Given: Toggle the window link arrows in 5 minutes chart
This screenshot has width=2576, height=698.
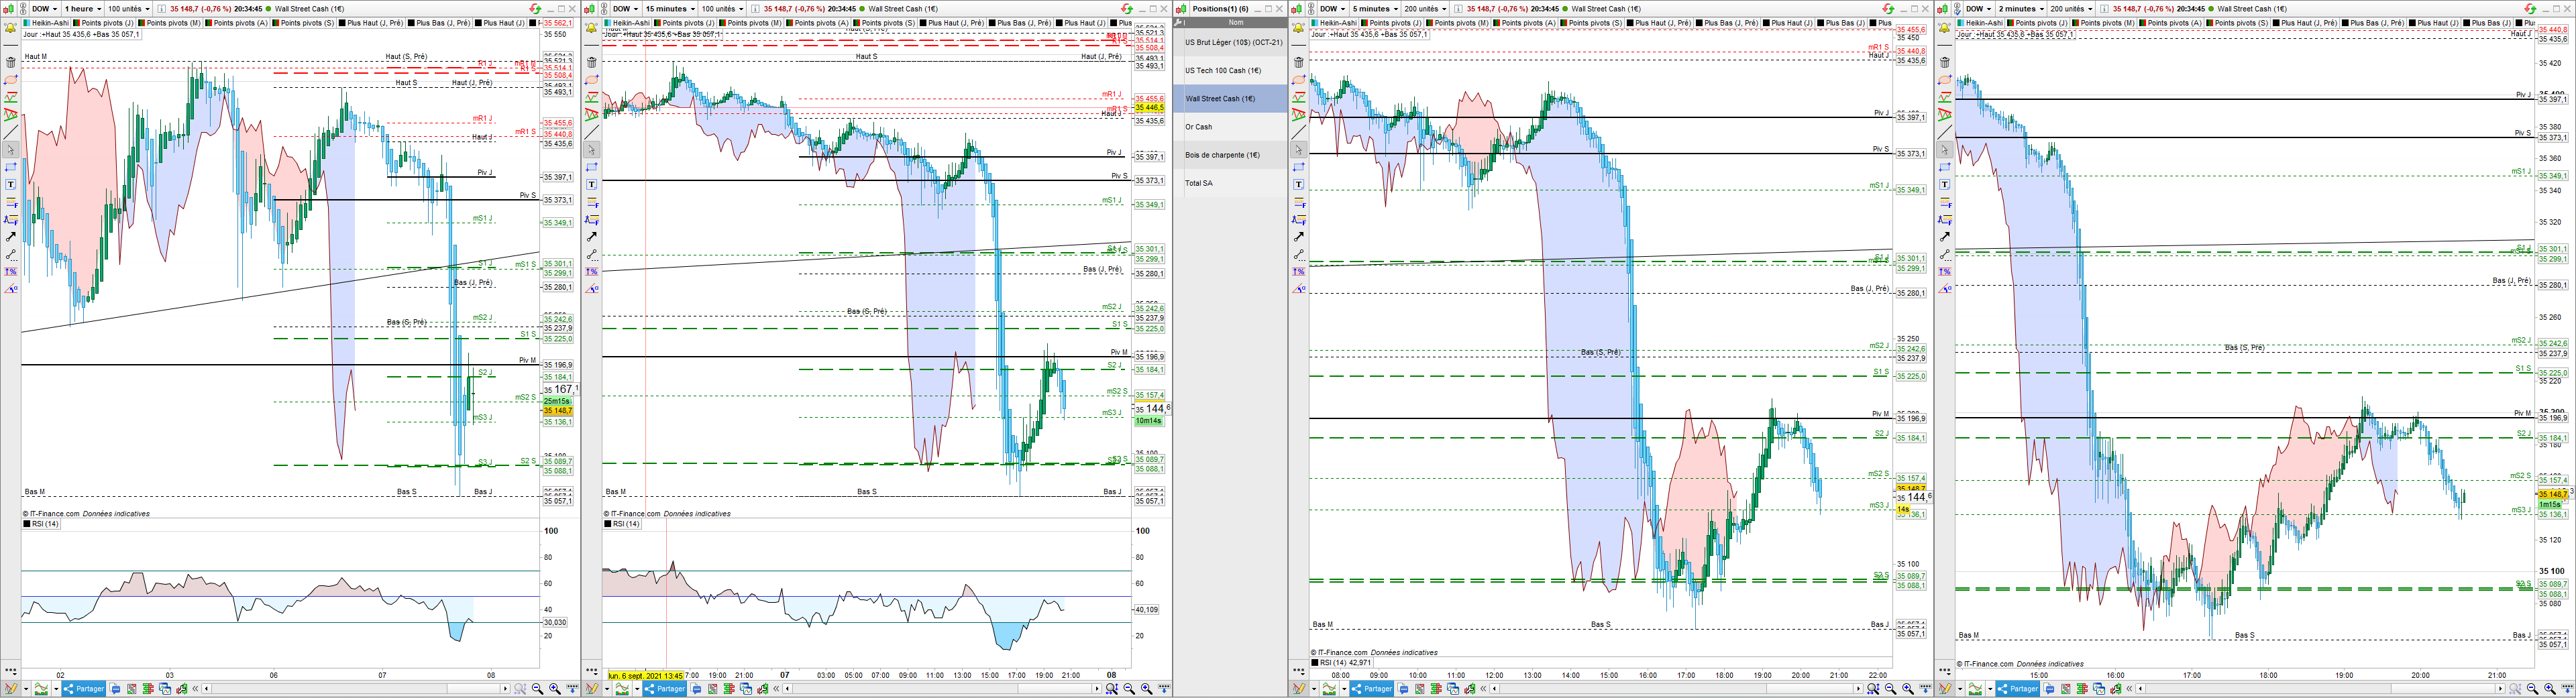Looking at the screenshot, I should [x=1888, y=9].
